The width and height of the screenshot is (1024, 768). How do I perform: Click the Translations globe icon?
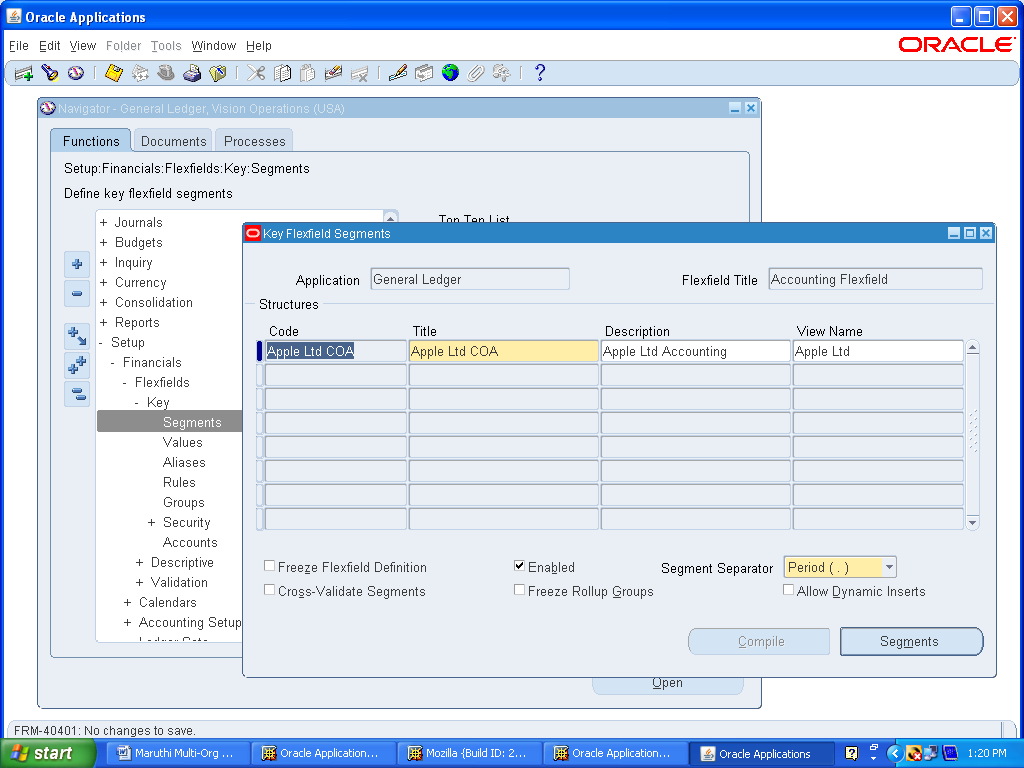click(450, 72)
